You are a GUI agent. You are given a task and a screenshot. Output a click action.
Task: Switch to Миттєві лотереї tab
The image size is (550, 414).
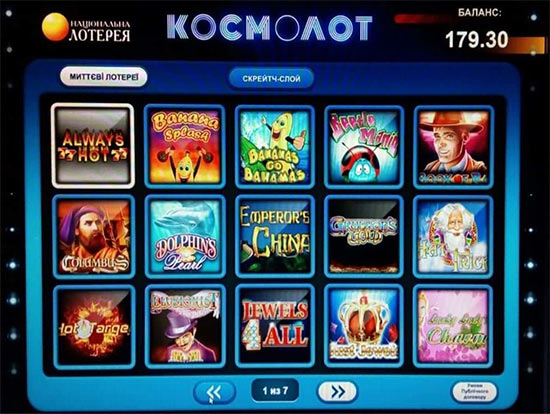click(x=103, y=77)
